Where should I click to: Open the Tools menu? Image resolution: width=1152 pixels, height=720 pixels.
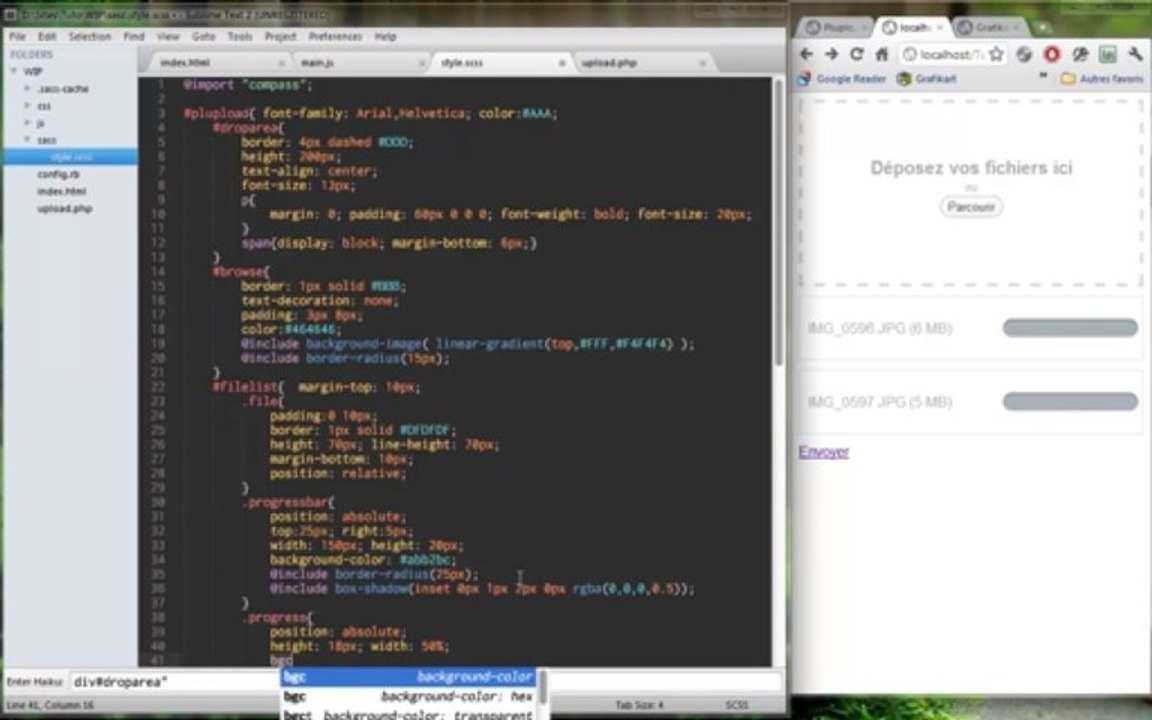click(x=240, y=36)
